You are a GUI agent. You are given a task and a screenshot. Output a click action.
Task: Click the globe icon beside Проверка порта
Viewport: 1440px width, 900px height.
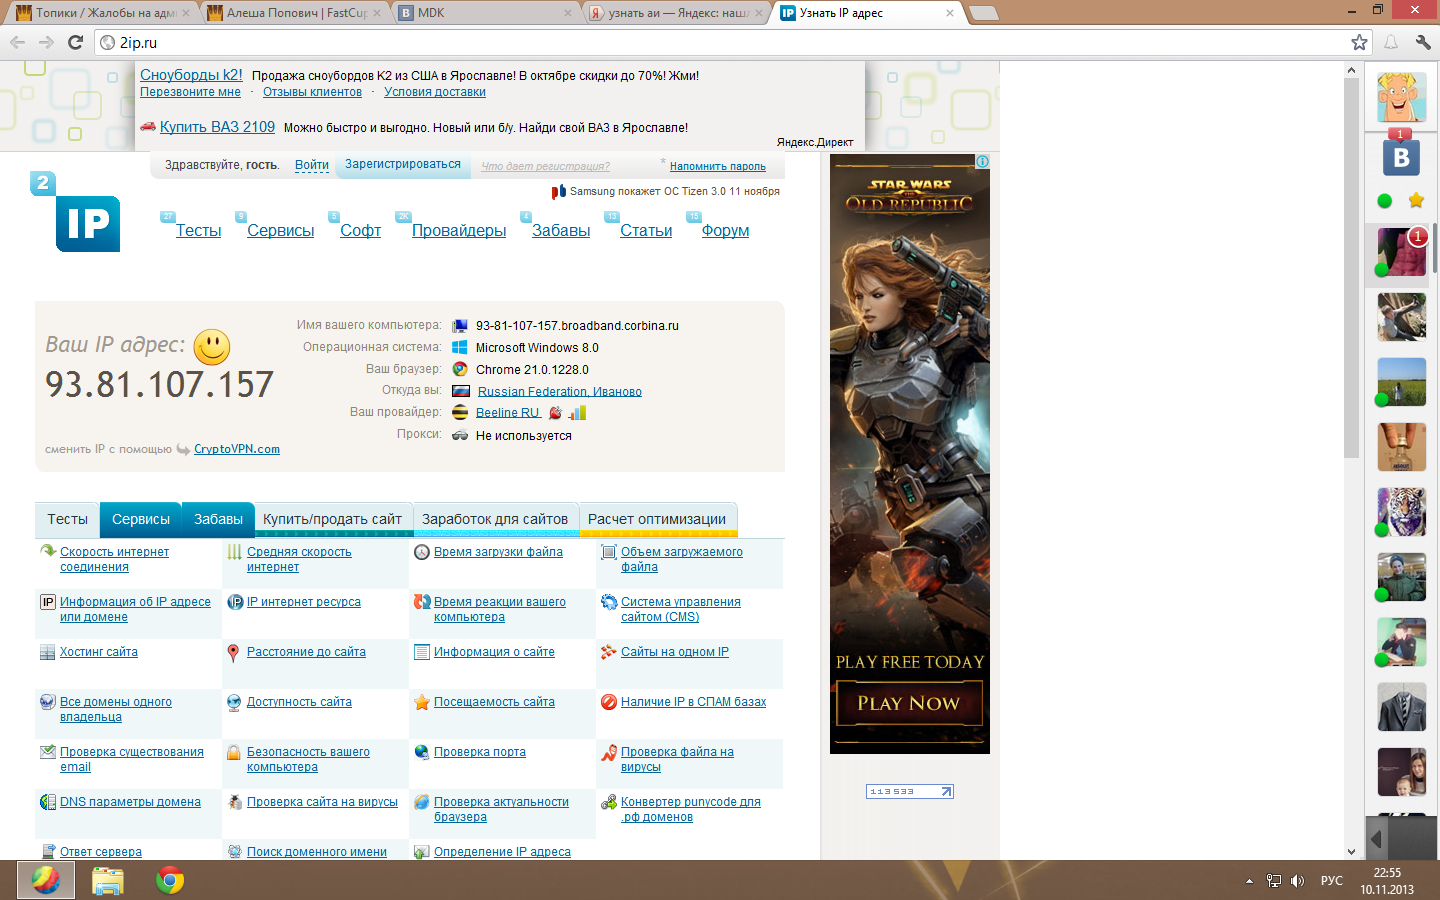422,752
